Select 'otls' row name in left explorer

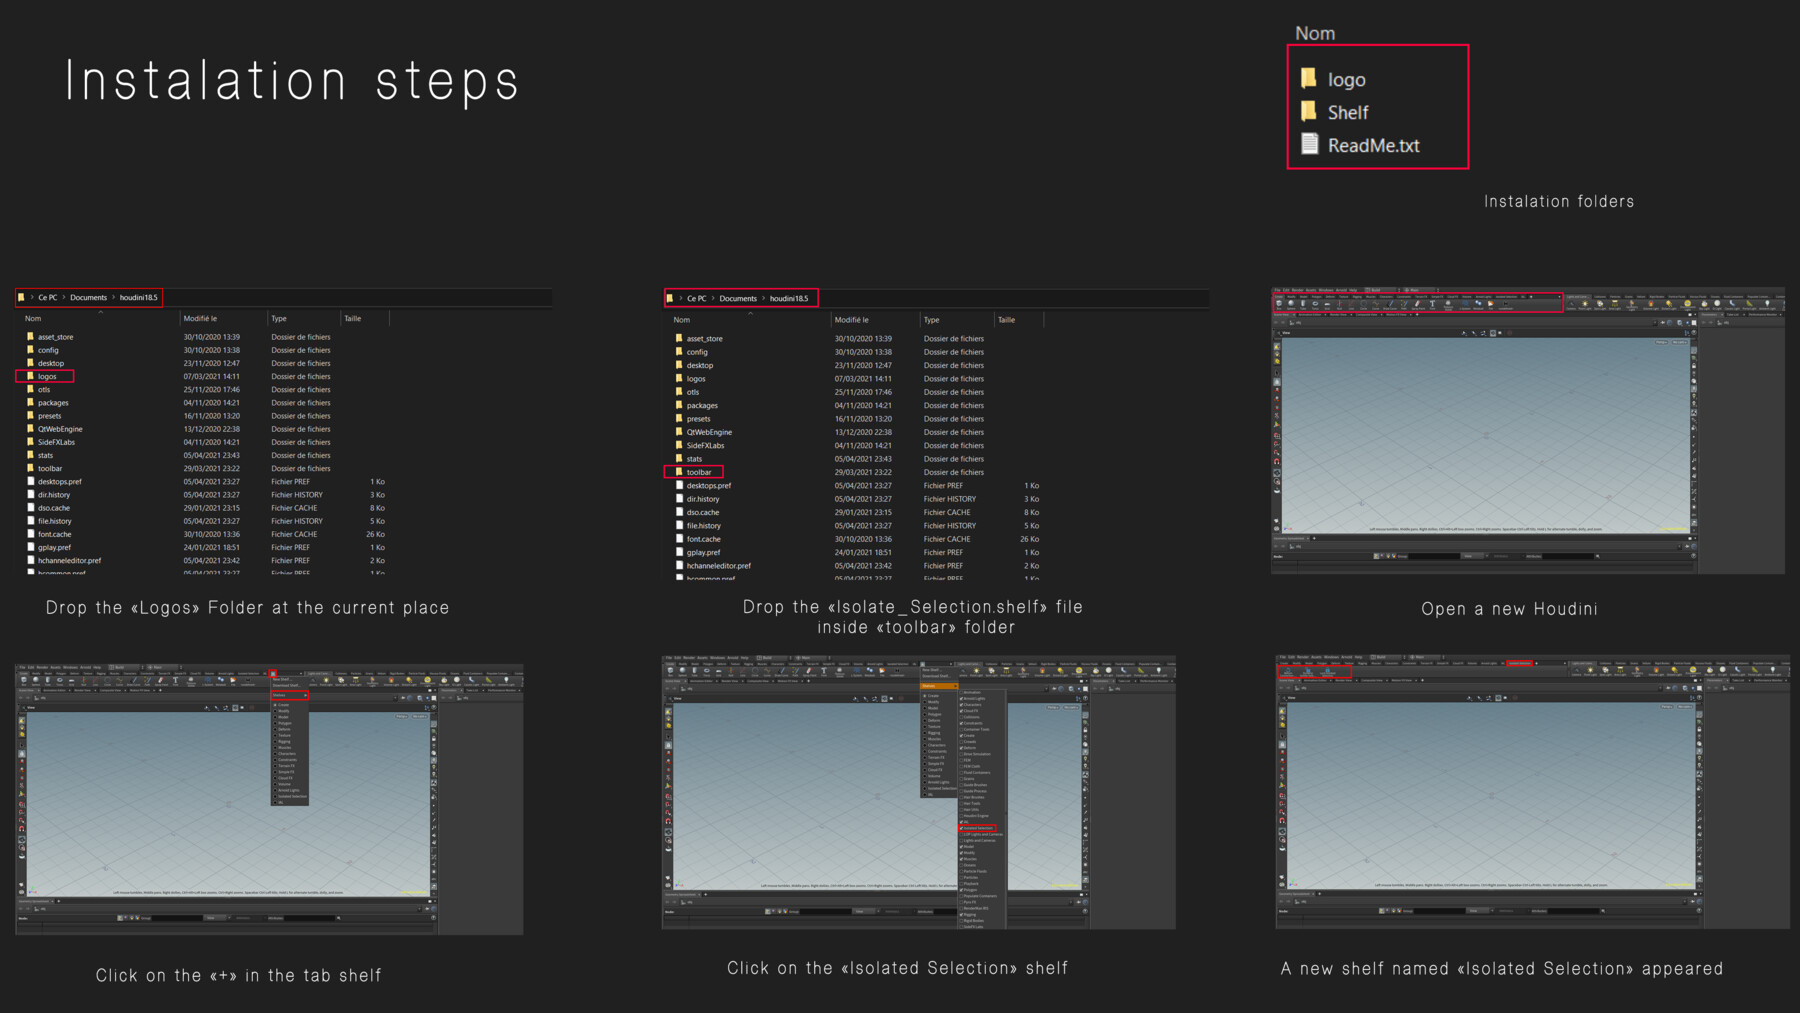point(44,389)
